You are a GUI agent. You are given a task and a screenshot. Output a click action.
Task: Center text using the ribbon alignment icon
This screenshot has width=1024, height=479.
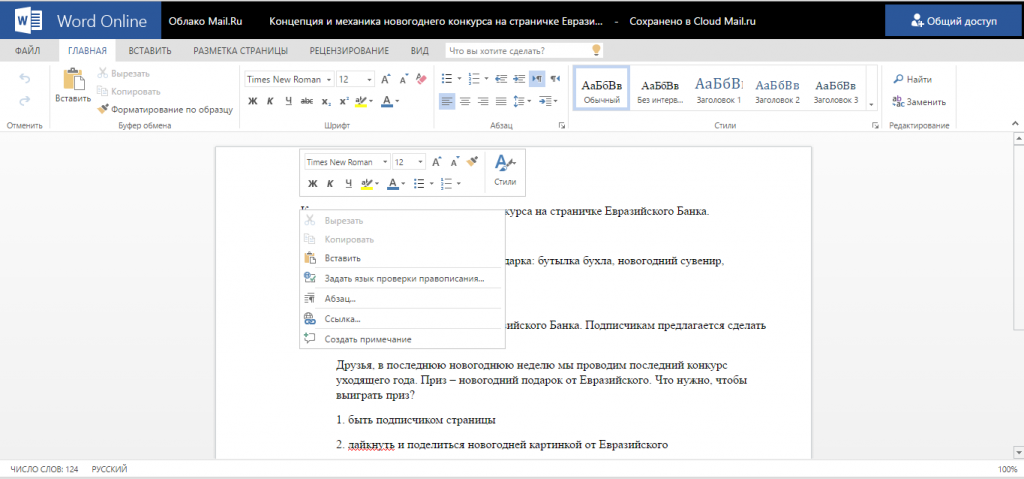coord(465,101)
